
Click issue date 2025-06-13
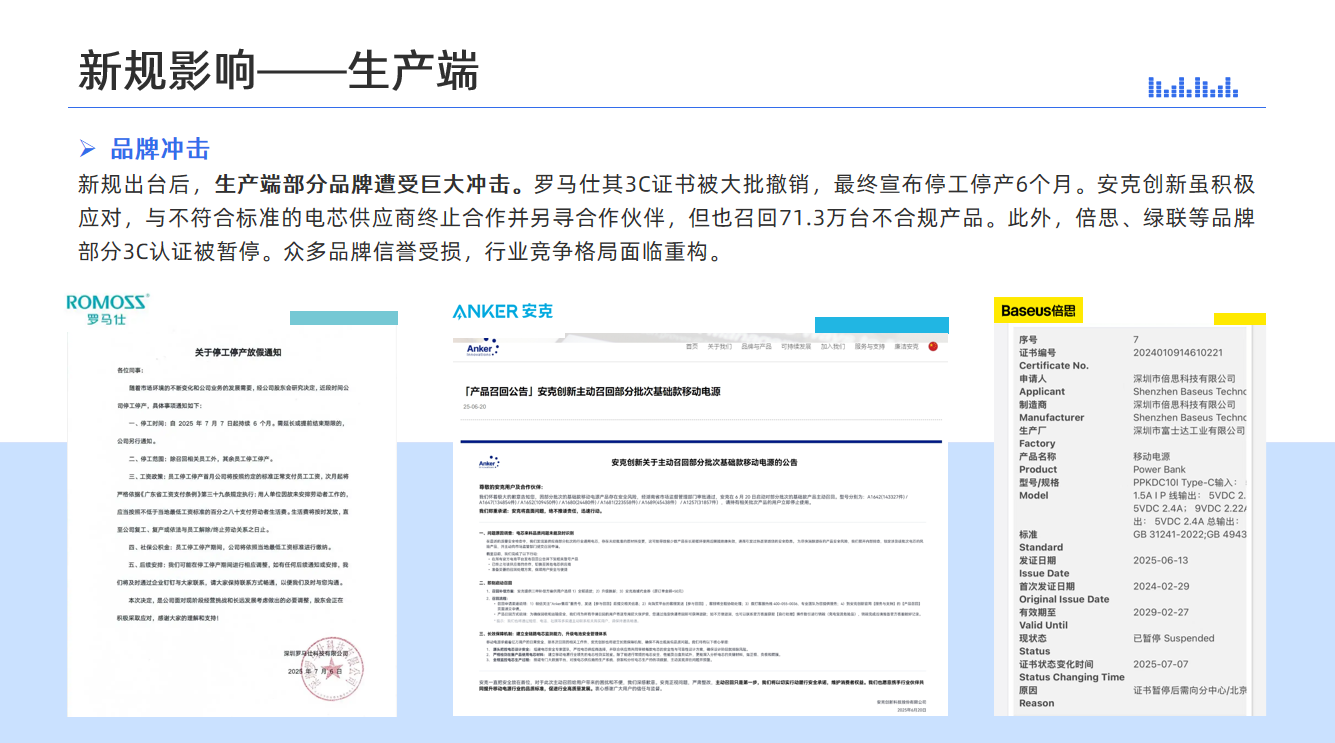coord(1161,561)
